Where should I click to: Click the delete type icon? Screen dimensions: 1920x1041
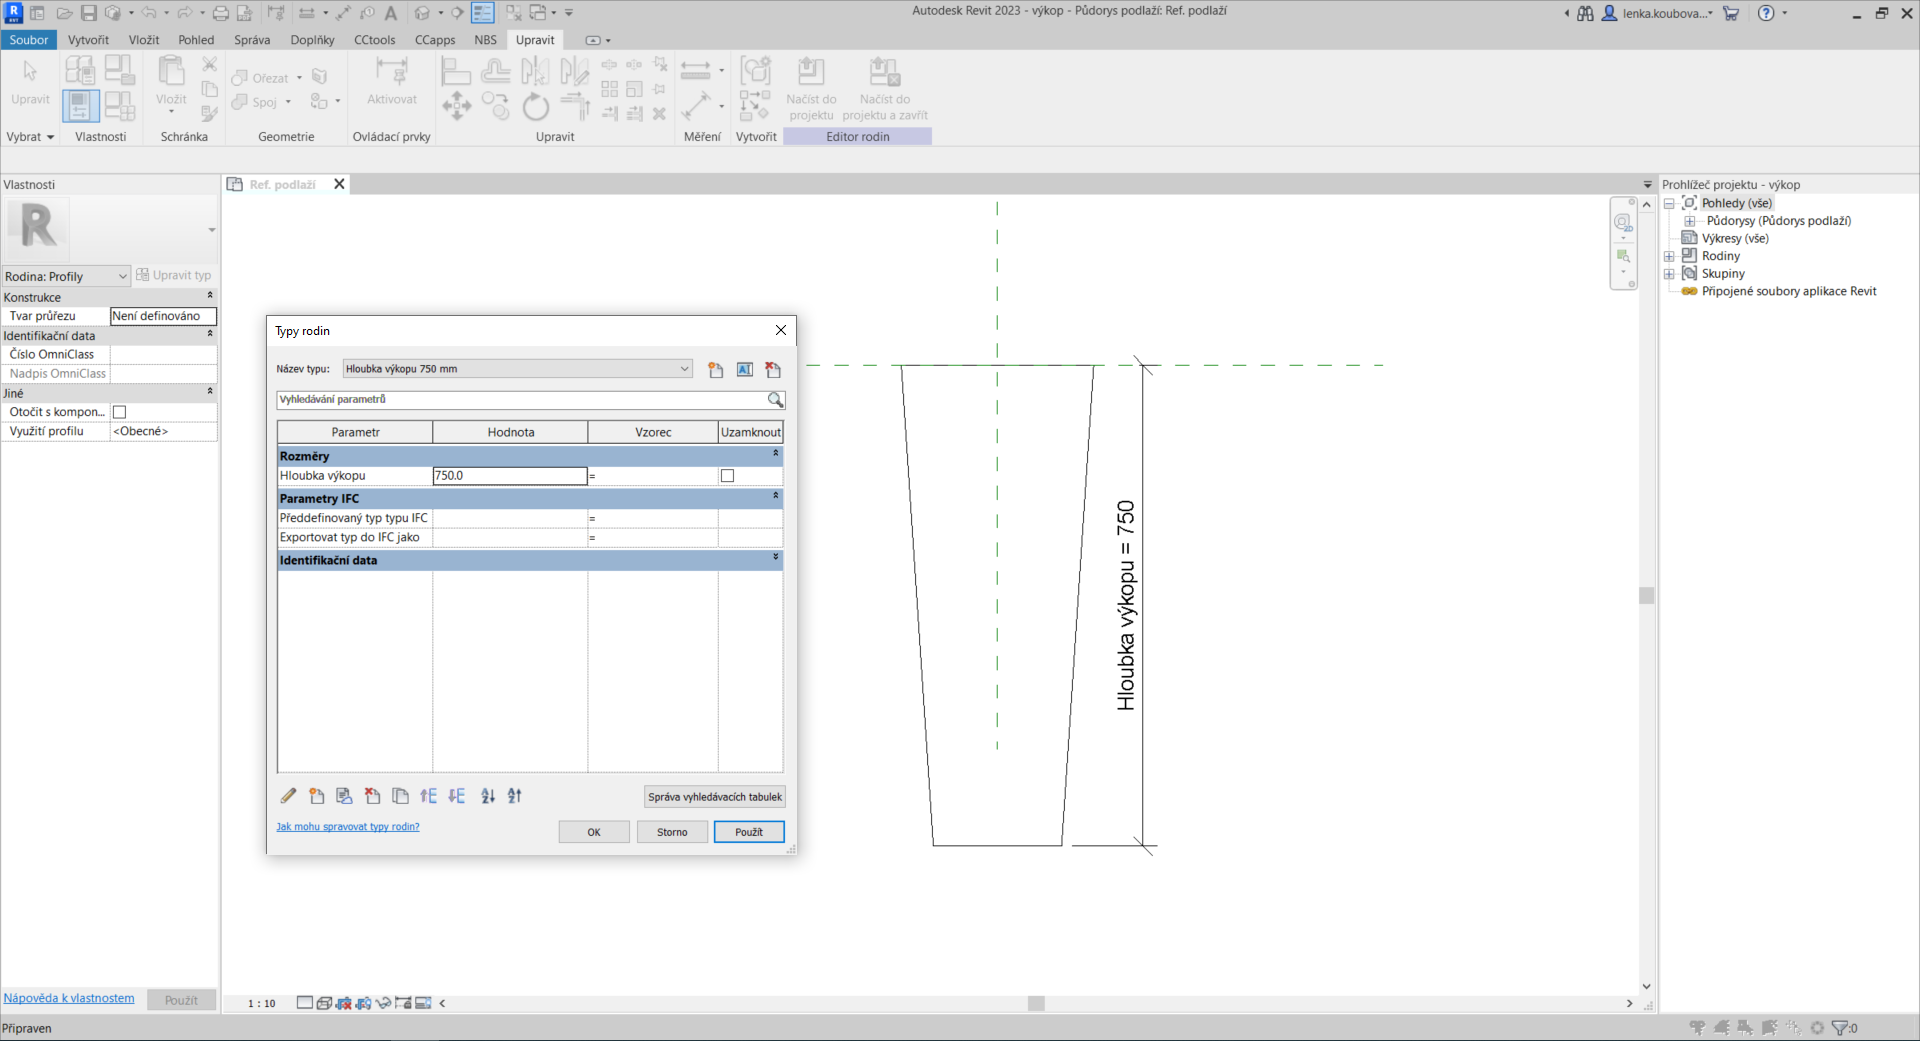pyautogui.click(x=772, y=370)
